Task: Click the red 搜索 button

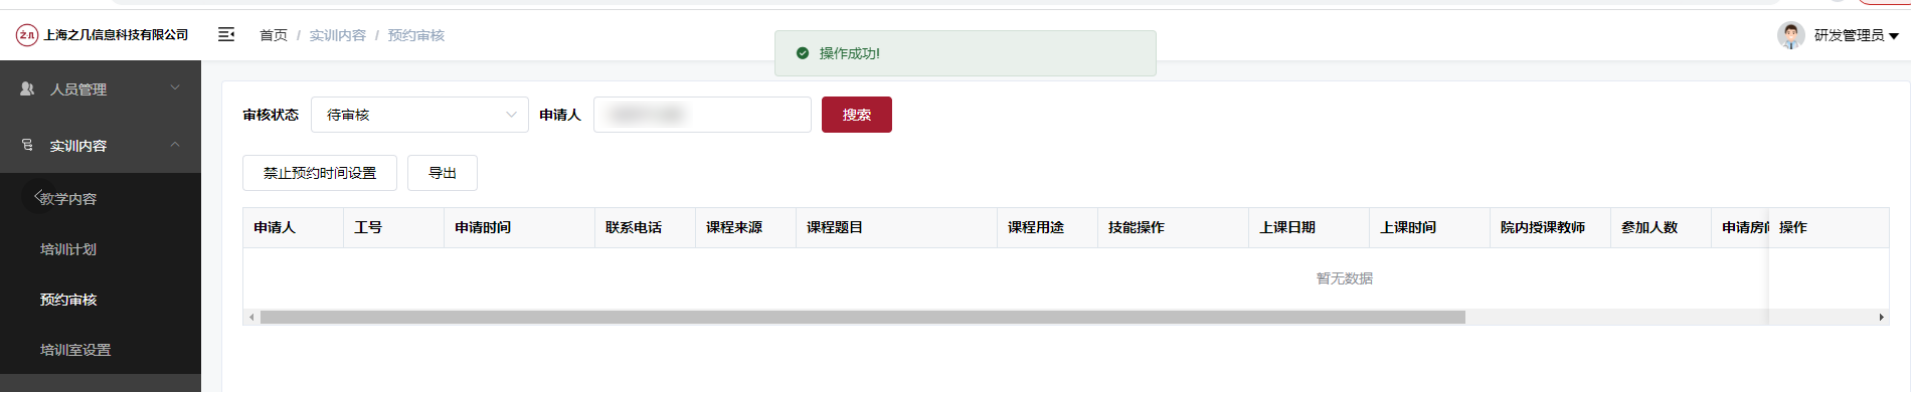Action: [856, 115]
